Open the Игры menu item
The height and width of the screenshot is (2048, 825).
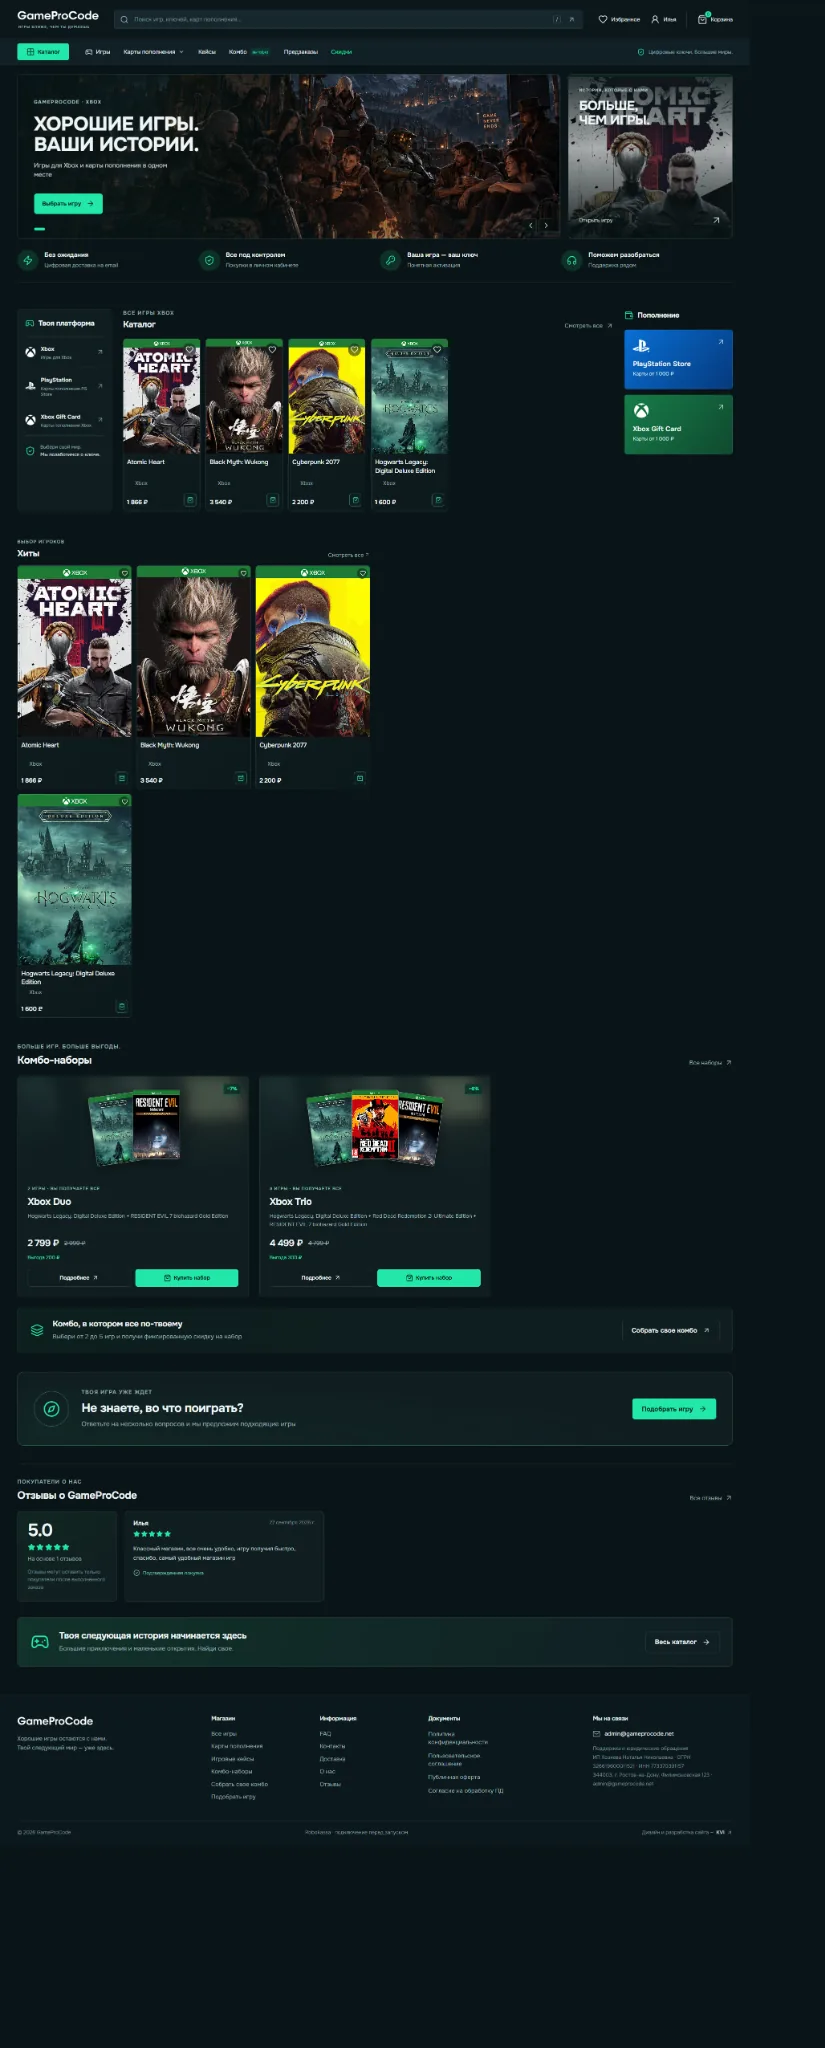point(98,52)
